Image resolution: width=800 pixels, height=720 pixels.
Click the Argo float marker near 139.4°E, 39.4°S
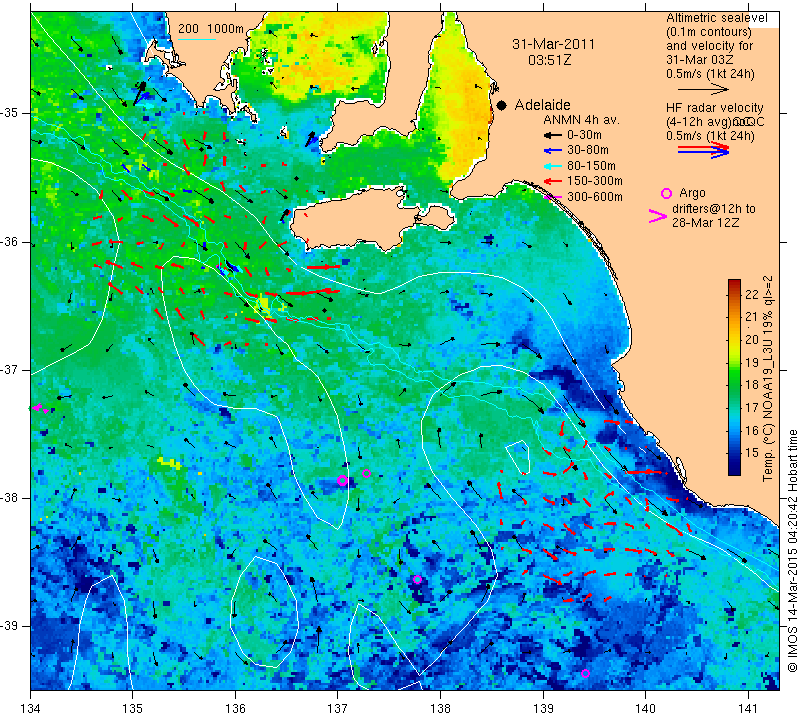click(x=585, y=673)
